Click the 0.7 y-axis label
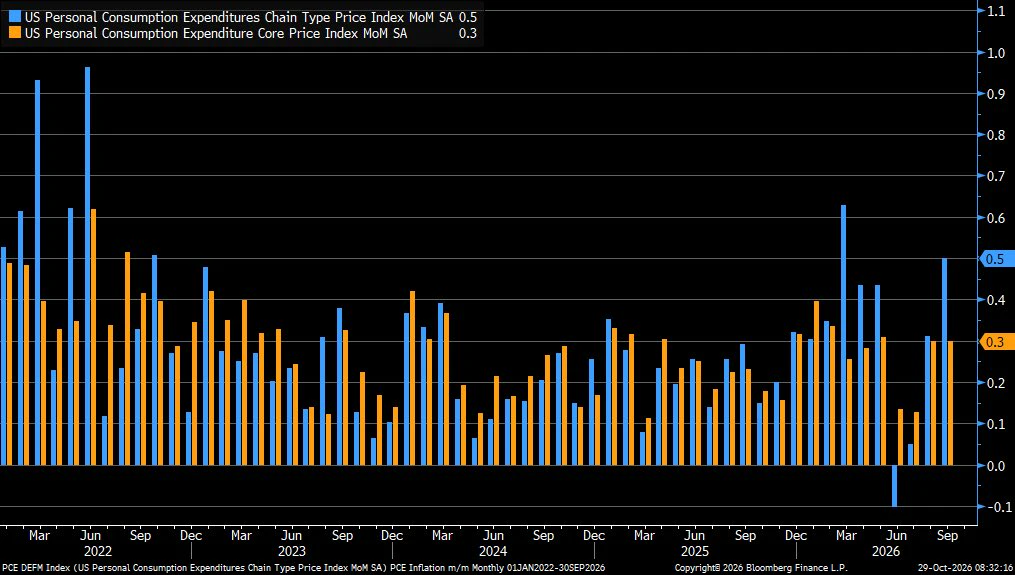This screenshot has height=575, width=1015. point(996,176)
